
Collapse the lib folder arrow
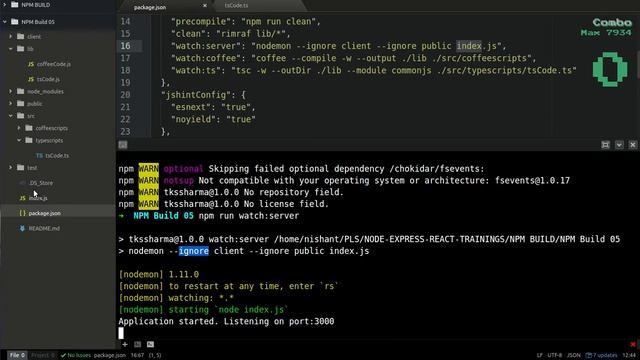(11, 49)
